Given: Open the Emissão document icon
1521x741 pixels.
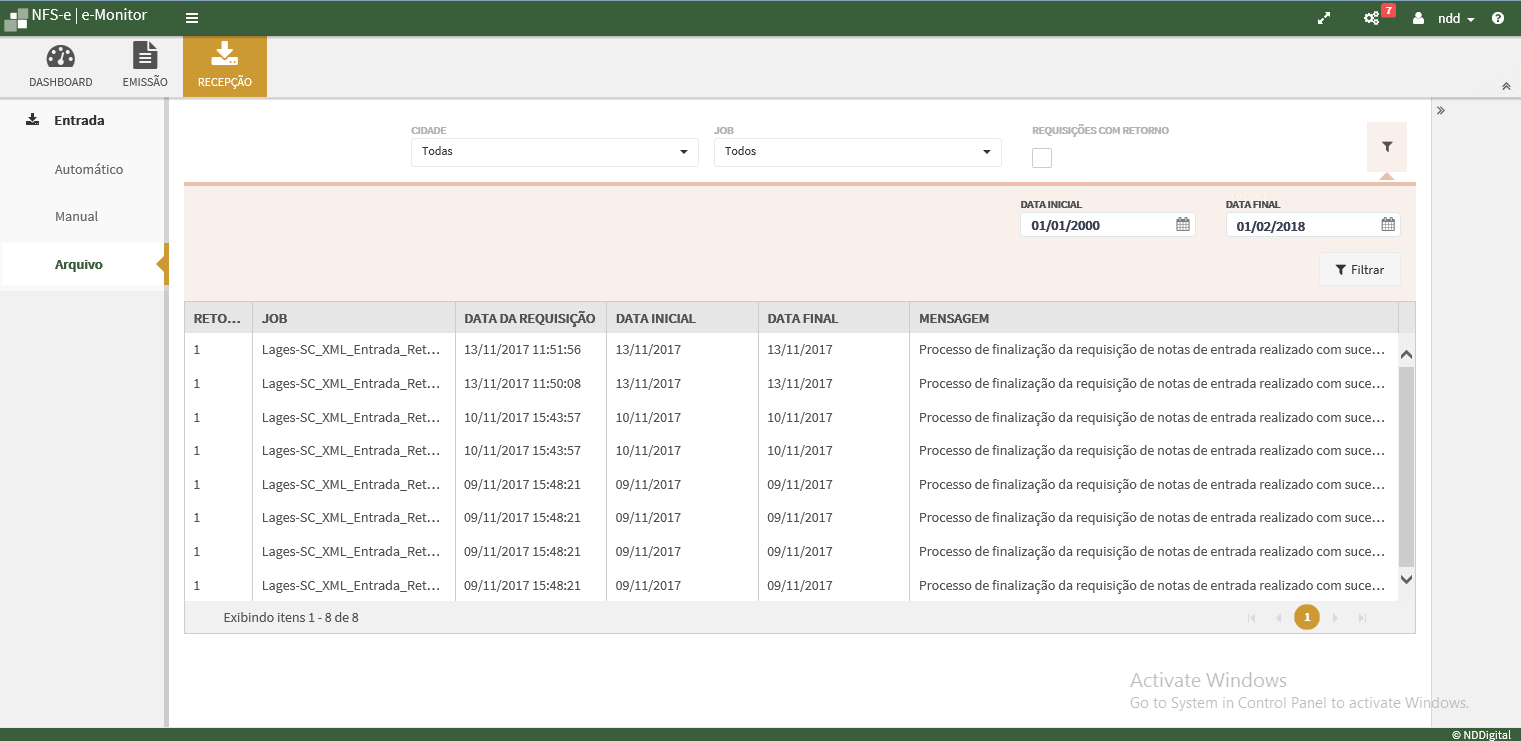Looking at the screenshot, I should coord(145,57).
